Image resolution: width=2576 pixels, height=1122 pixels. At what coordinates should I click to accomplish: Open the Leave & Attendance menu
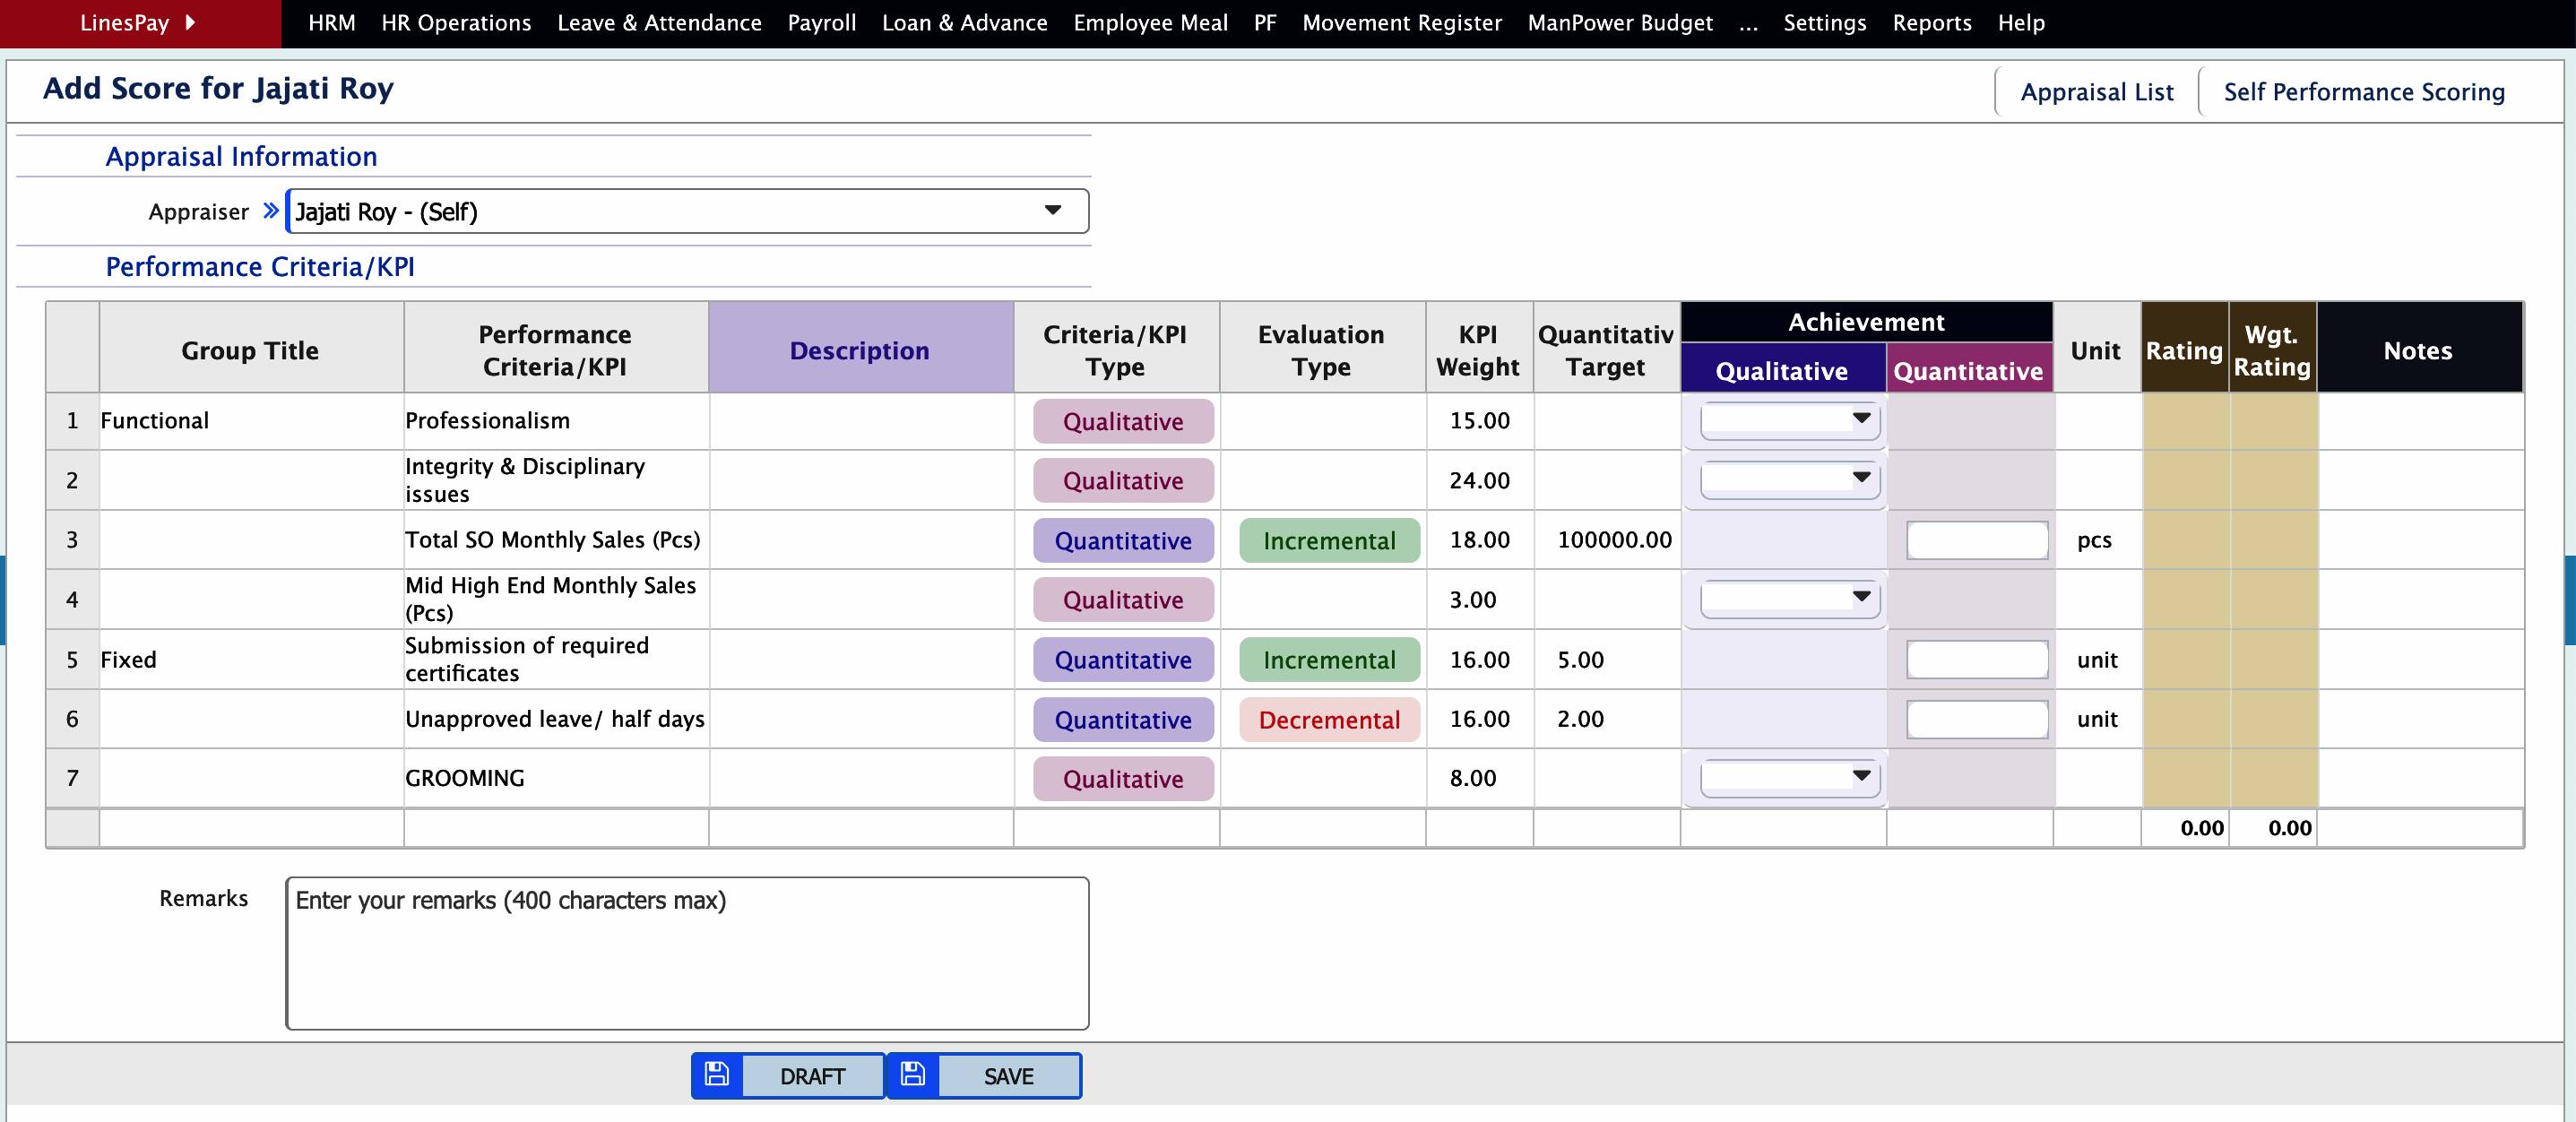(x=659, y=22)
